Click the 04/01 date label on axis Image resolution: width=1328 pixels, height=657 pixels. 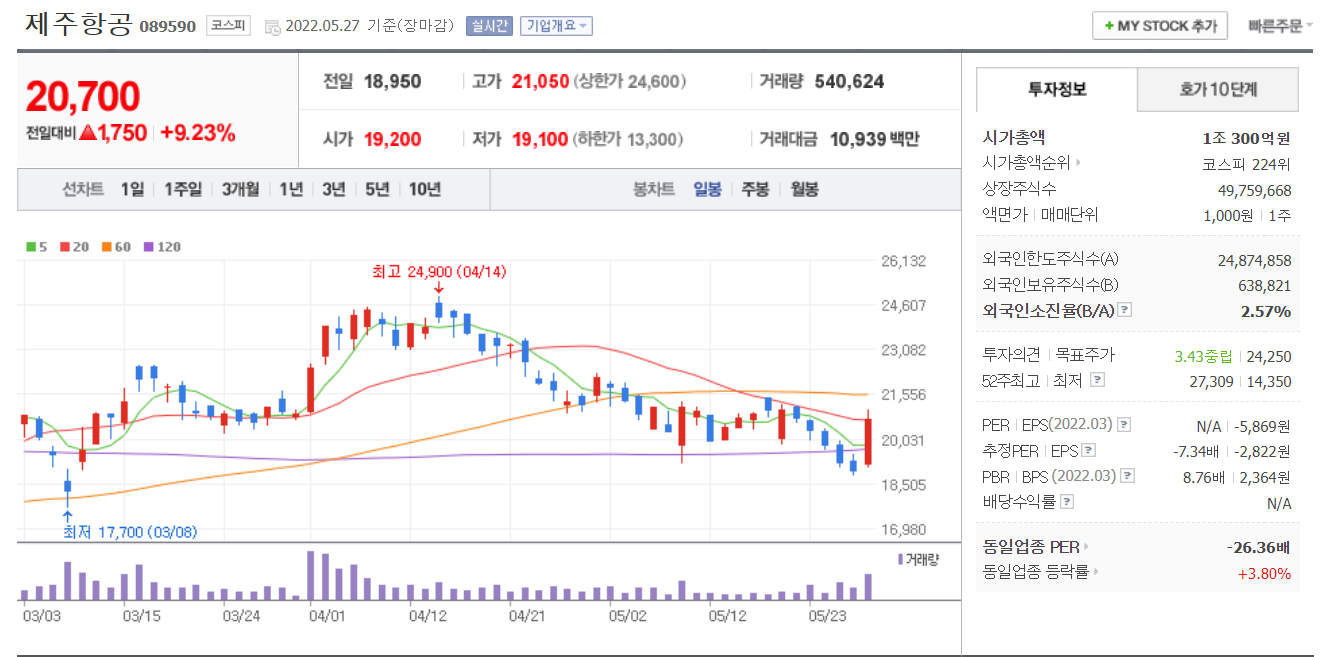point(328,617)
